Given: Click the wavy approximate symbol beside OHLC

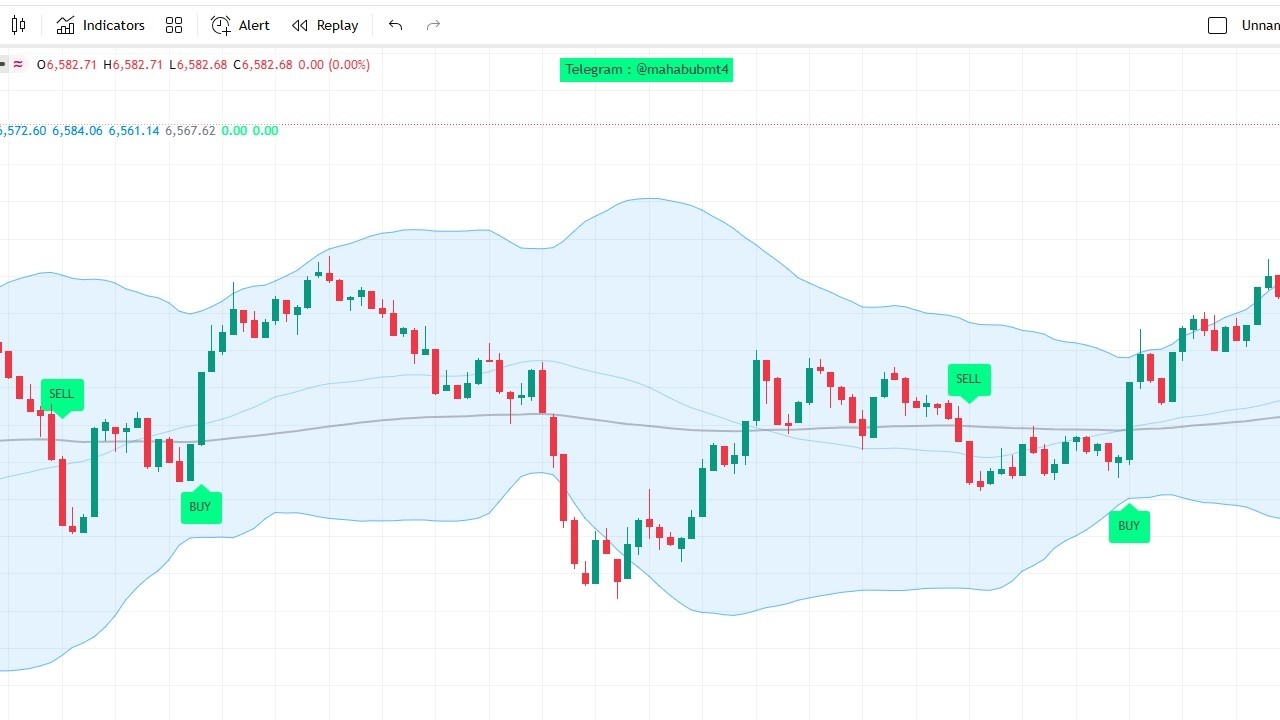Looking at the screenshot, I should [x=18, y=65].
